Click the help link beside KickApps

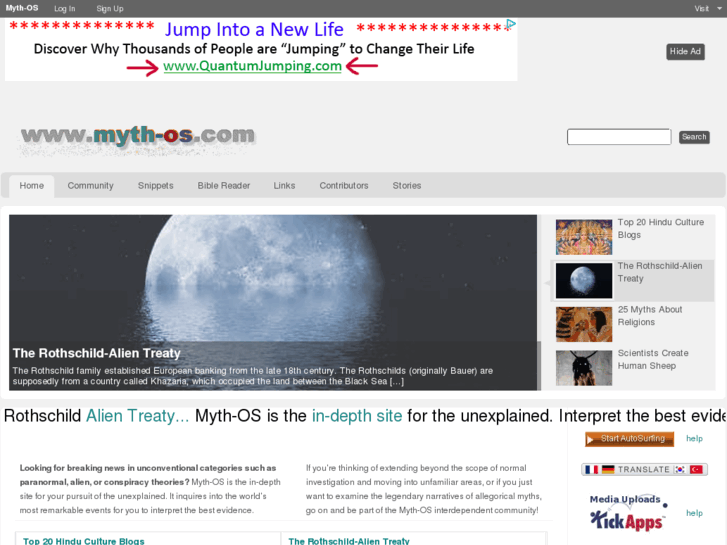pos(694,513)
